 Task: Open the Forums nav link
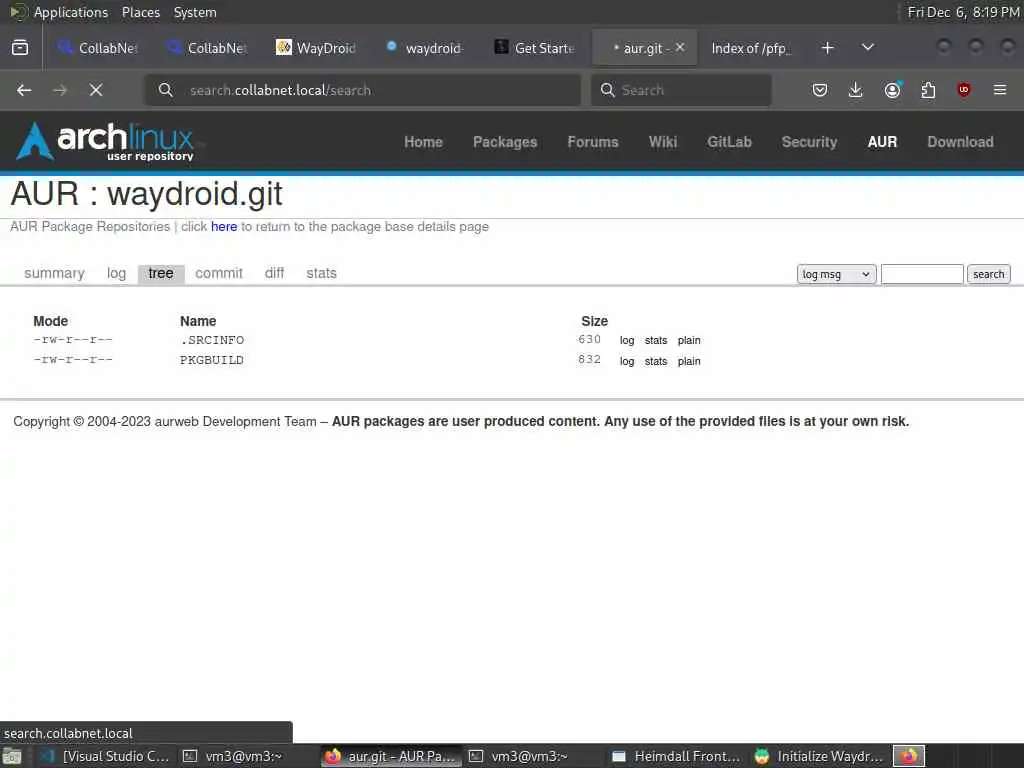(x=592, y=142)
